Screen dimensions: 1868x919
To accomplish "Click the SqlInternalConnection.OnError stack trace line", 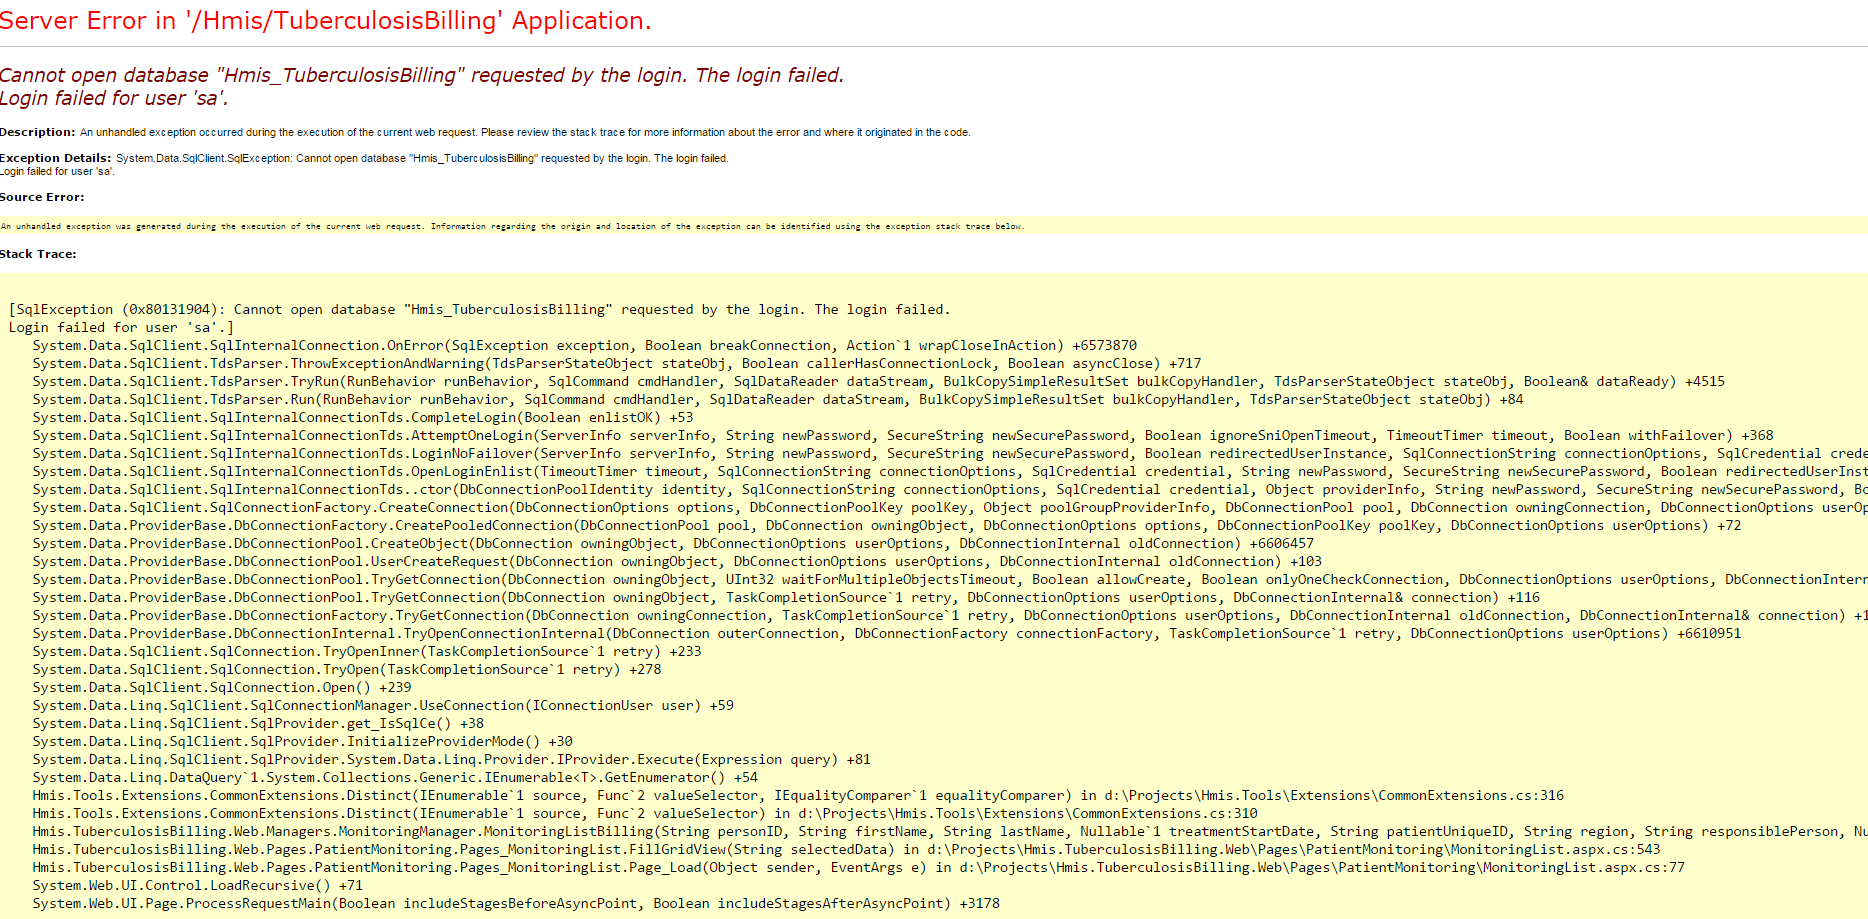I will click(584, 346).
